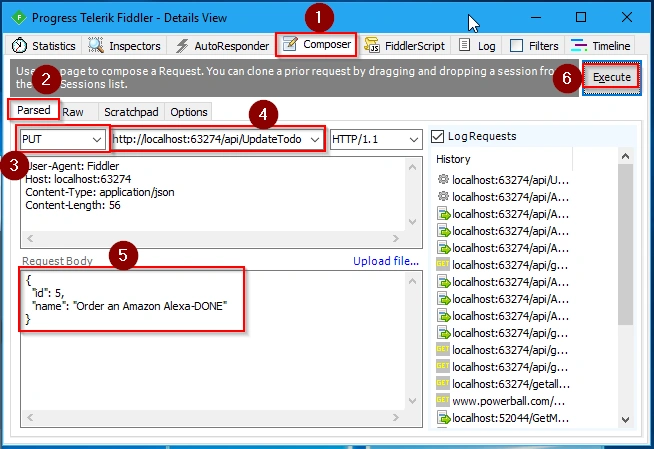Click the headers box scroll-right arrow
This screenshot has width=654, height=449.
tap(396, 238)
